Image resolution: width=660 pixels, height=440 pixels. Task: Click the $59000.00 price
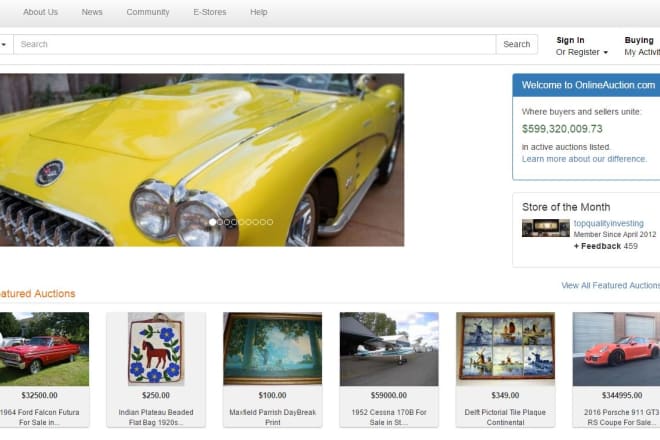[x=389, y=395]
